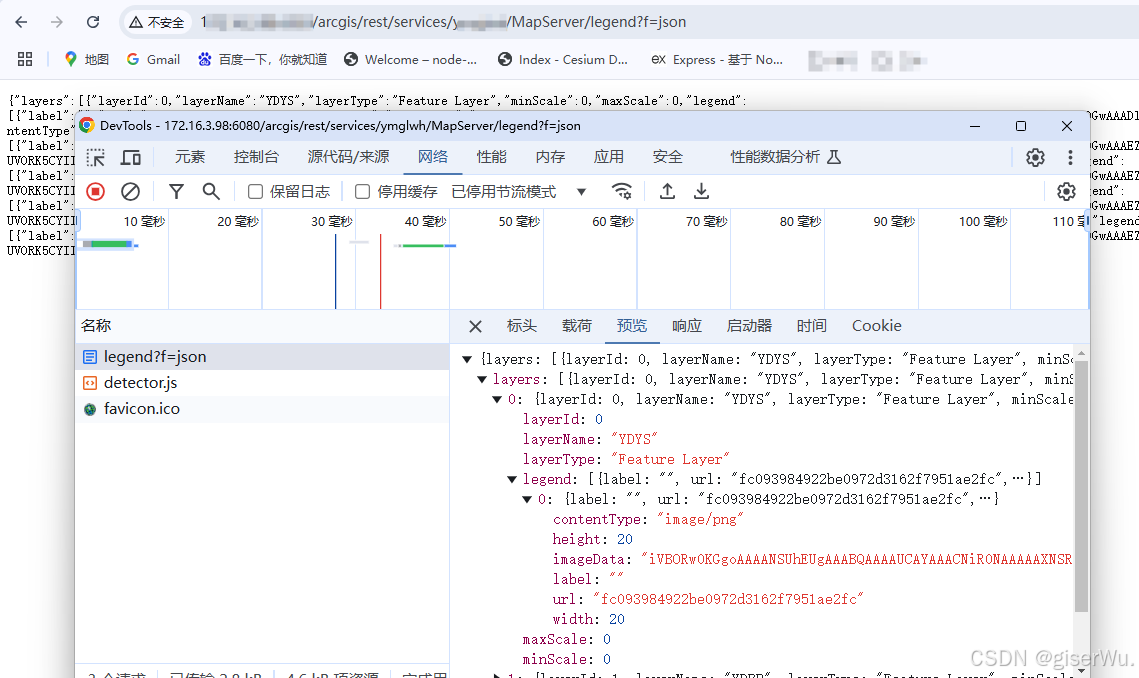Open the 地图 bookmark
Image resolution: width=1139 pixels, height=678 pixels.
click(86, 60)
